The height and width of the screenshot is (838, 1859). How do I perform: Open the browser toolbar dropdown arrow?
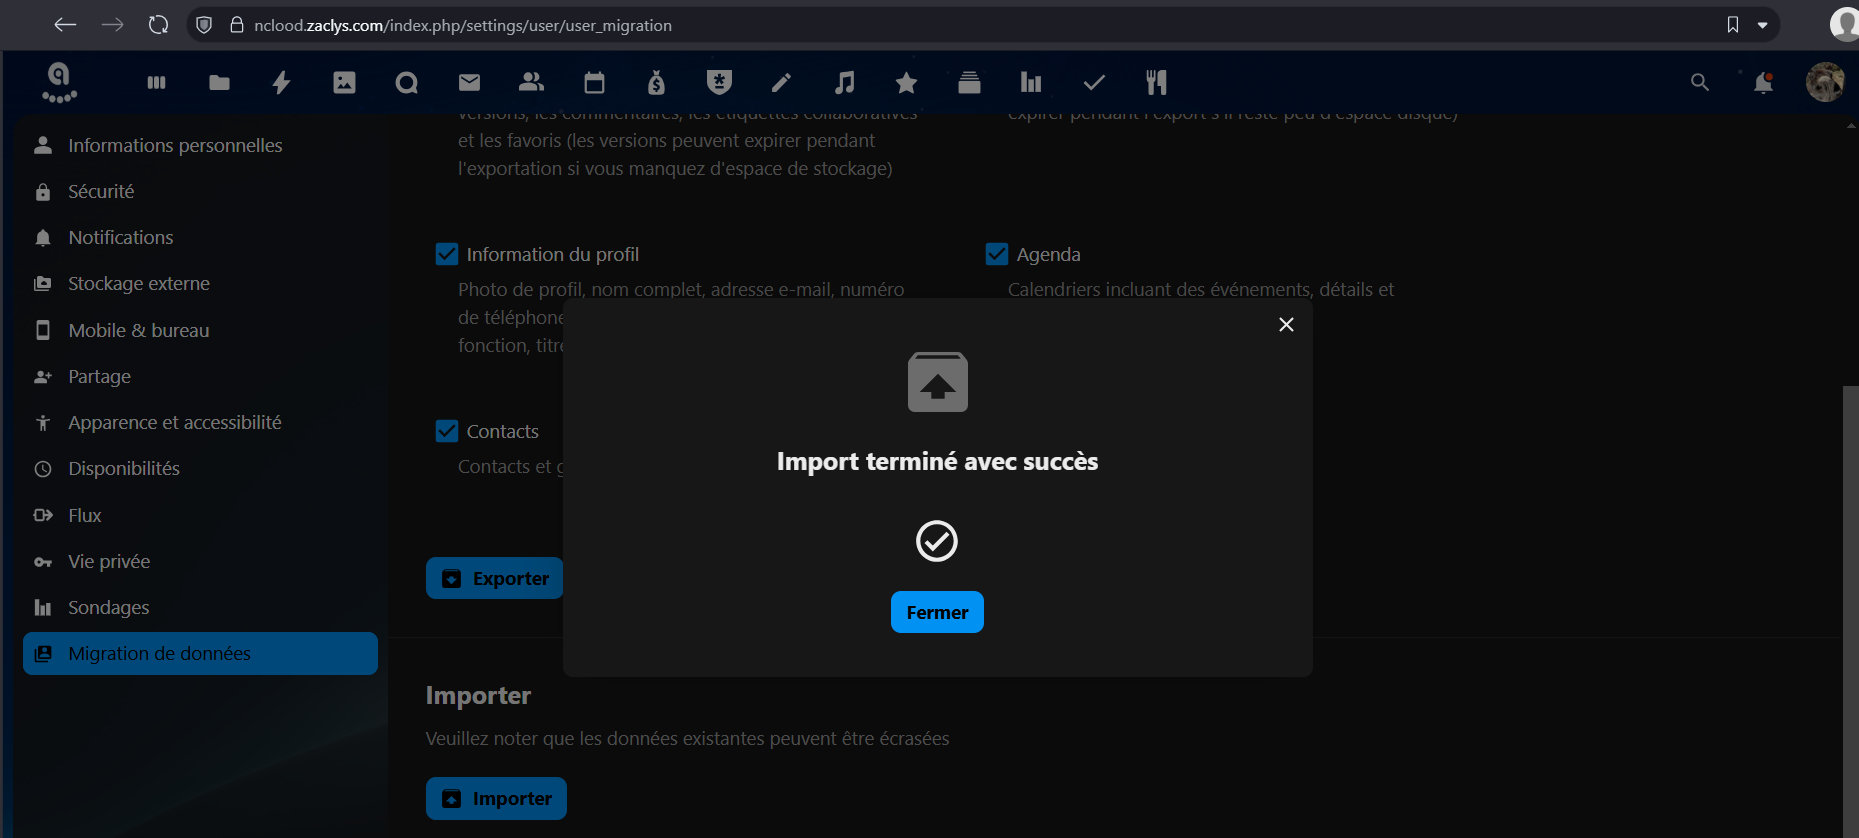point(1763,25)
